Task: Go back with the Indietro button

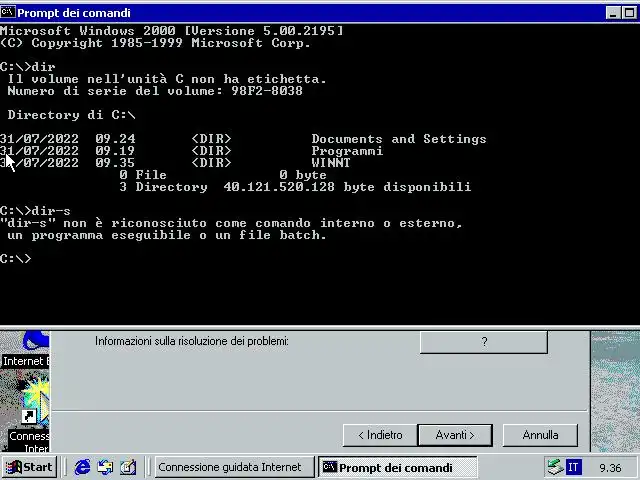Action: [380, 435]
